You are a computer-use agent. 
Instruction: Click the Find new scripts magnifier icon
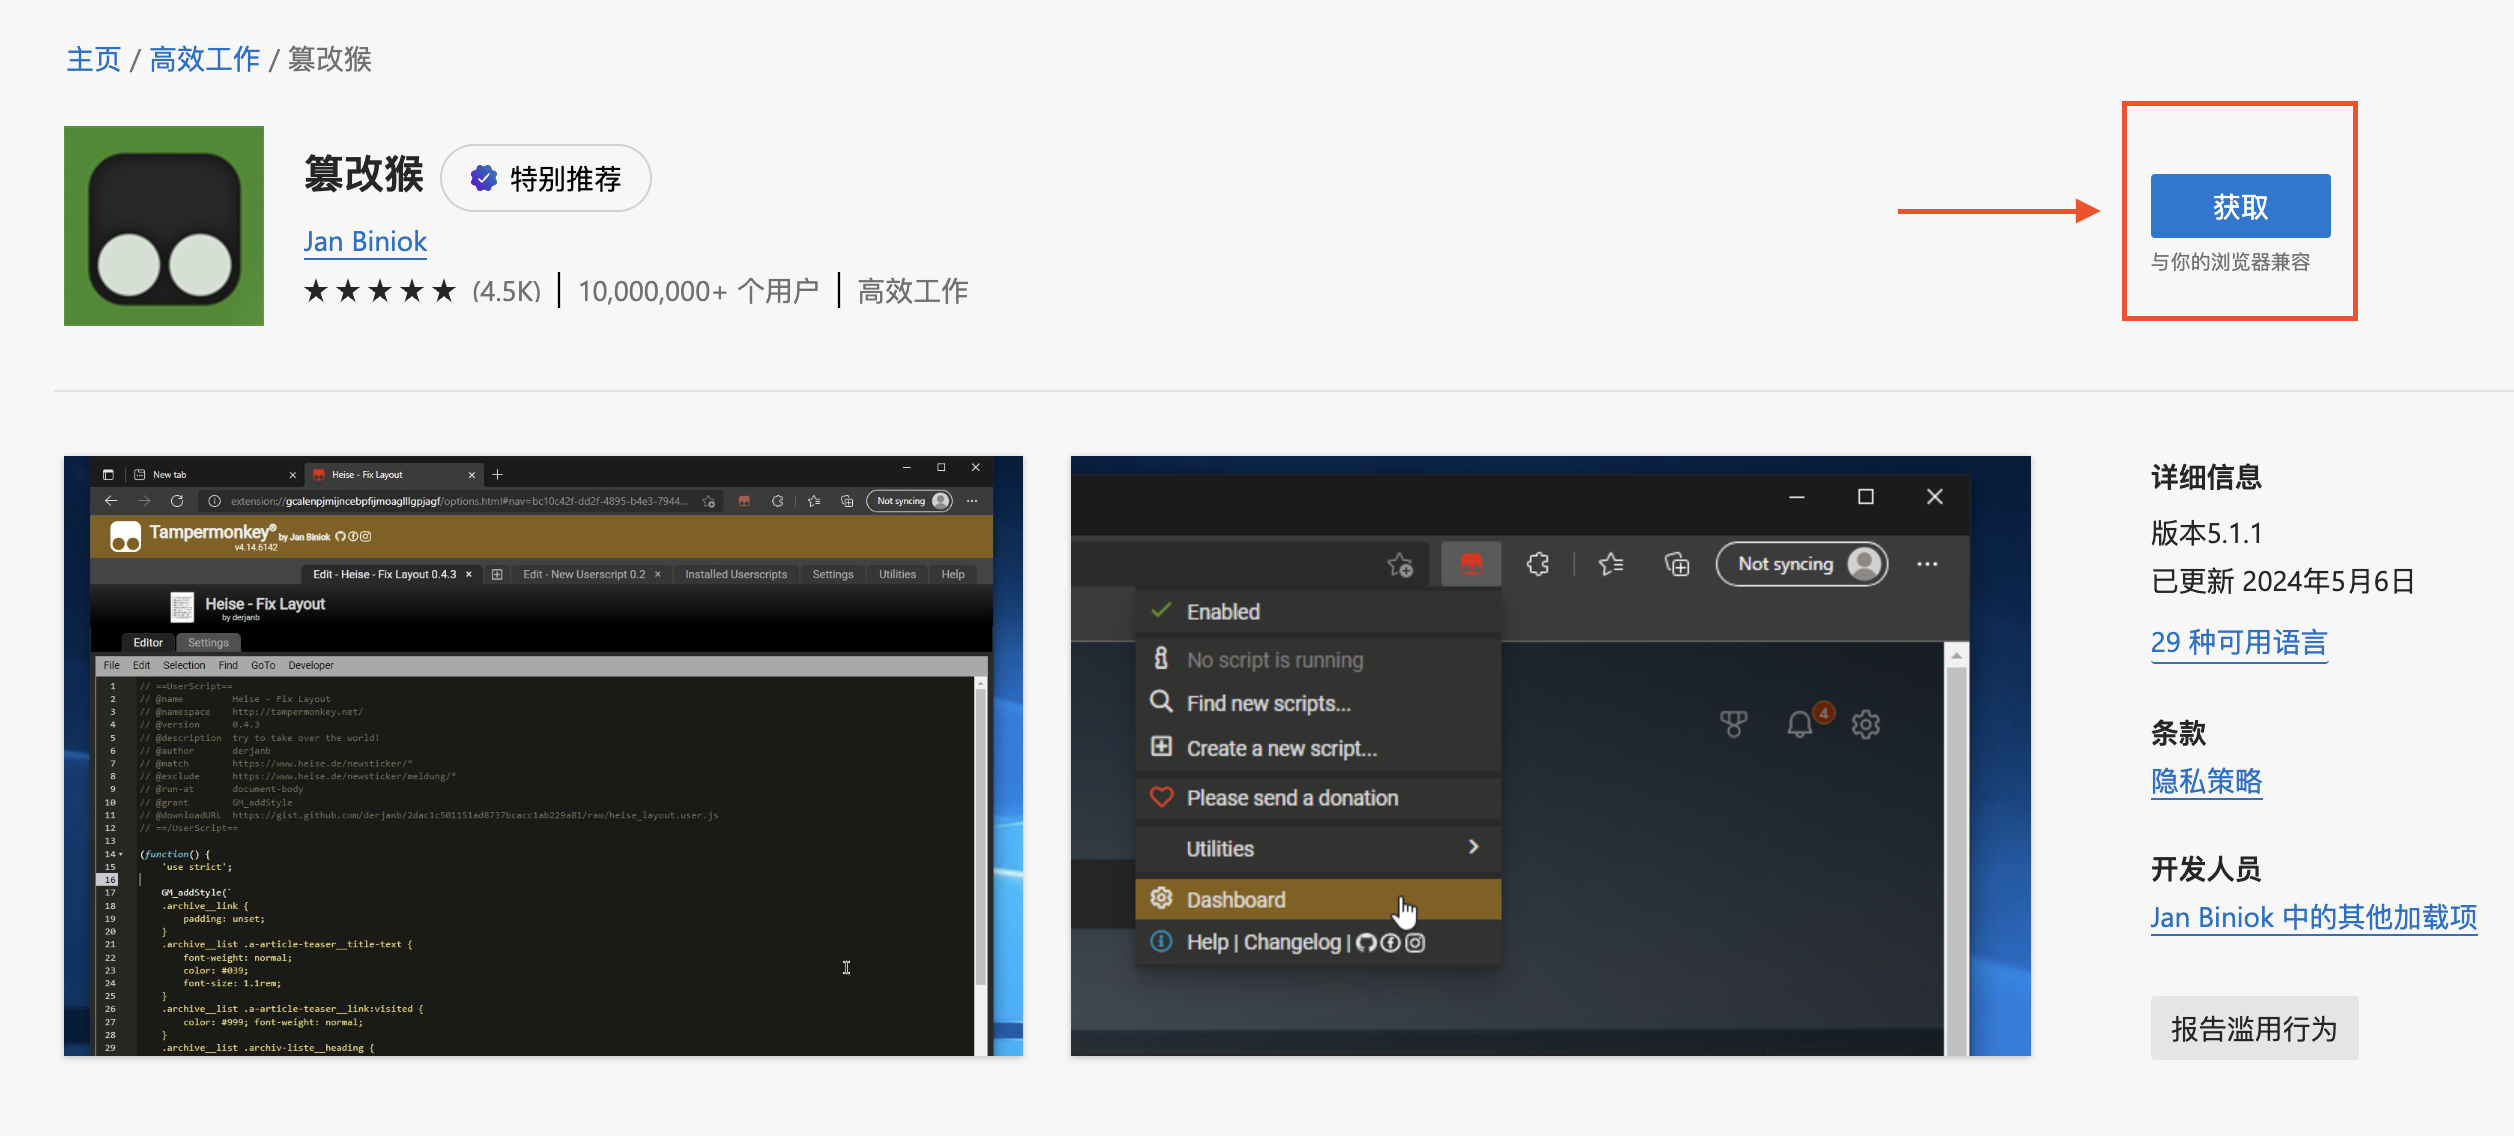tap(1161, 702)
